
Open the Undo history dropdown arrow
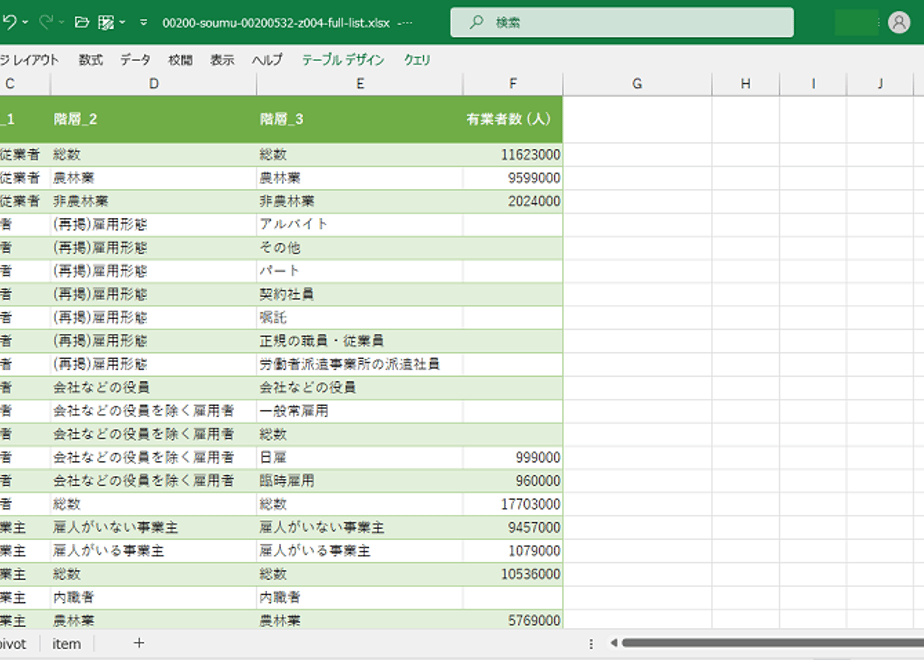25,22
